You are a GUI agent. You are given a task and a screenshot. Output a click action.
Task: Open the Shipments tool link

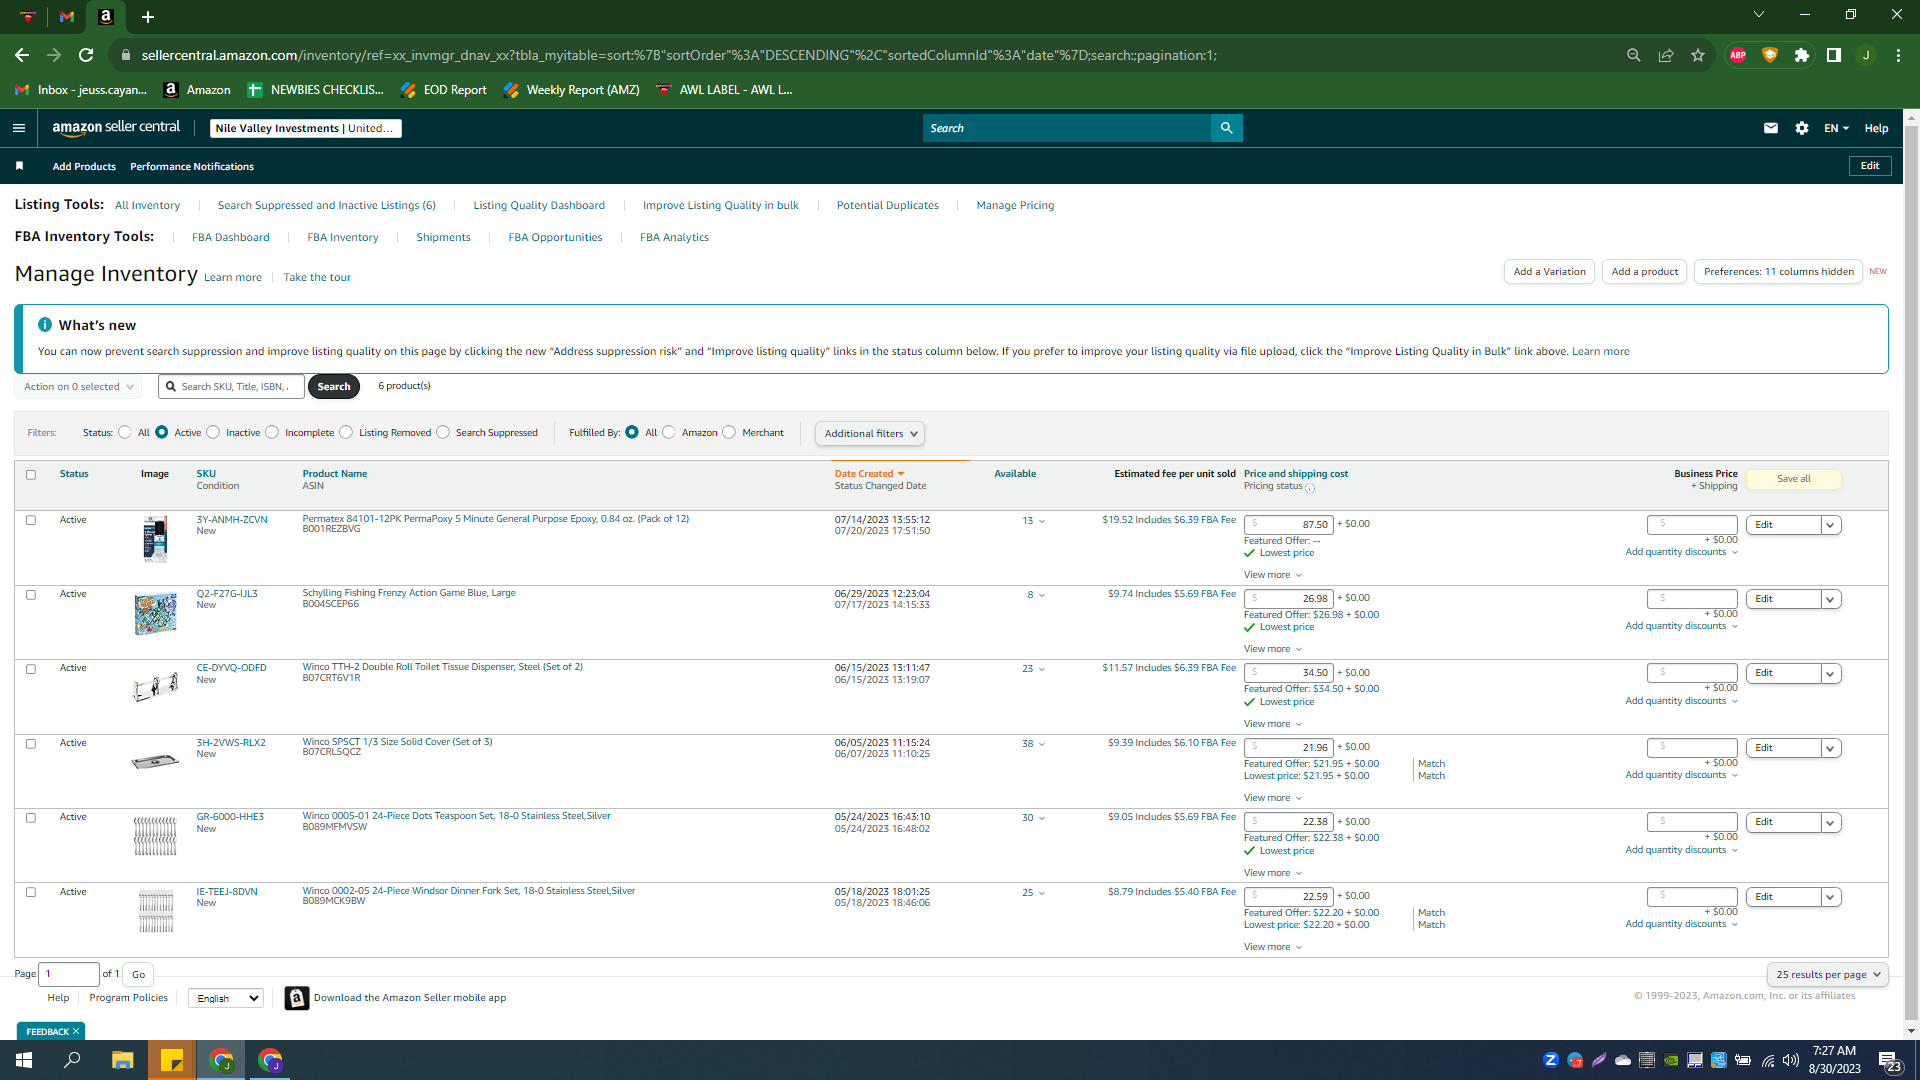tap(443, 237)
